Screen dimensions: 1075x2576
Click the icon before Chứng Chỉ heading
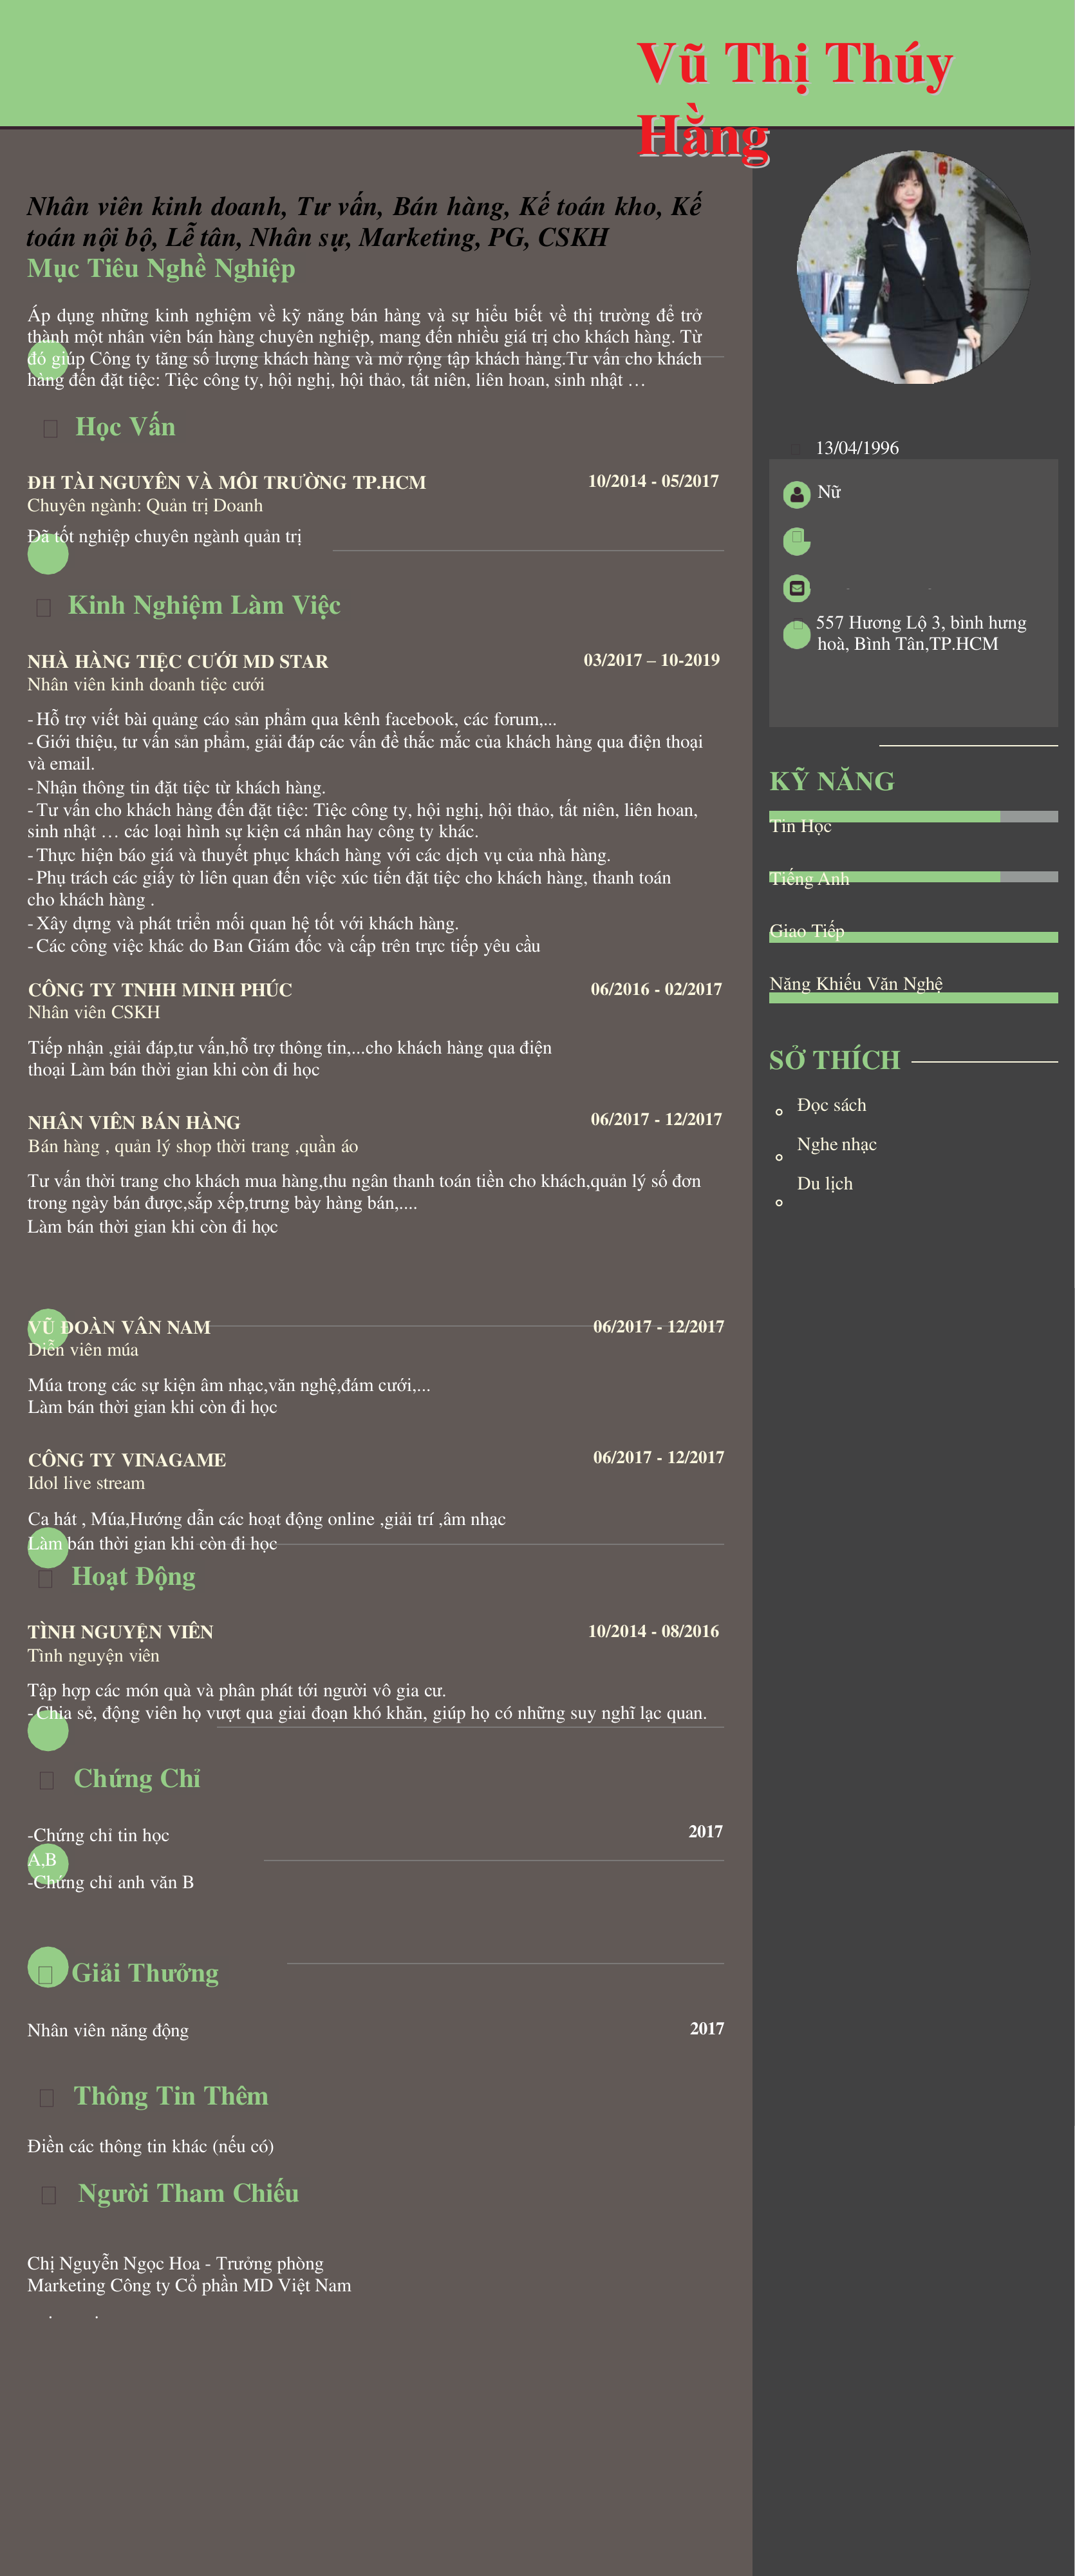coord(46,1780)
